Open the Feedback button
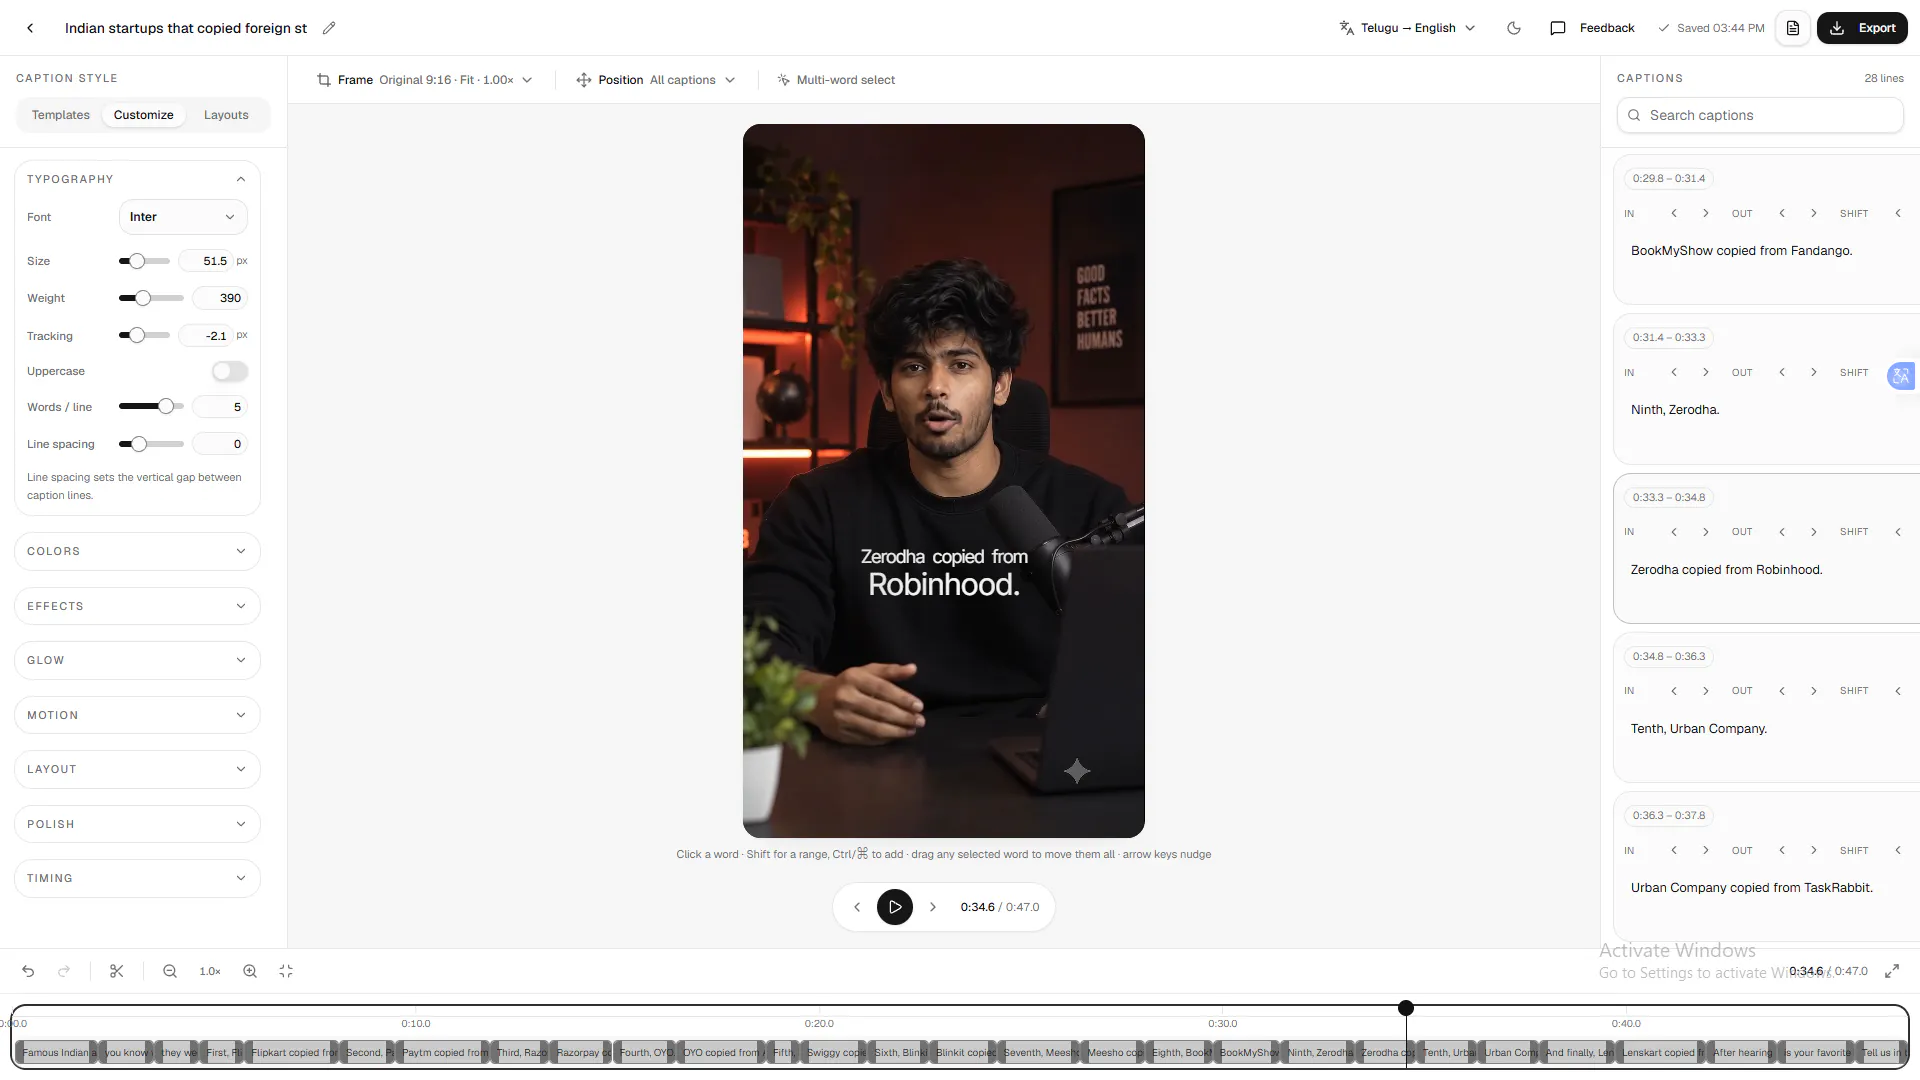The height and width of the screenshot is (1080, 1920). [1592, 28]
